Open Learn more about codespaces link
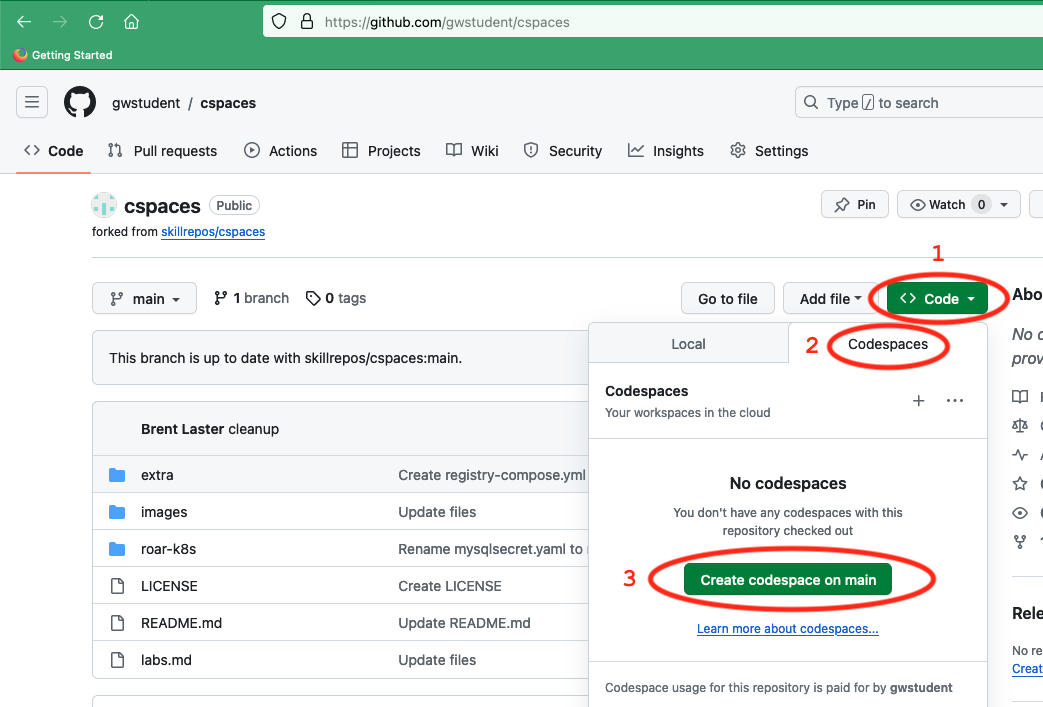1043x707 pixels. point(788,629)
